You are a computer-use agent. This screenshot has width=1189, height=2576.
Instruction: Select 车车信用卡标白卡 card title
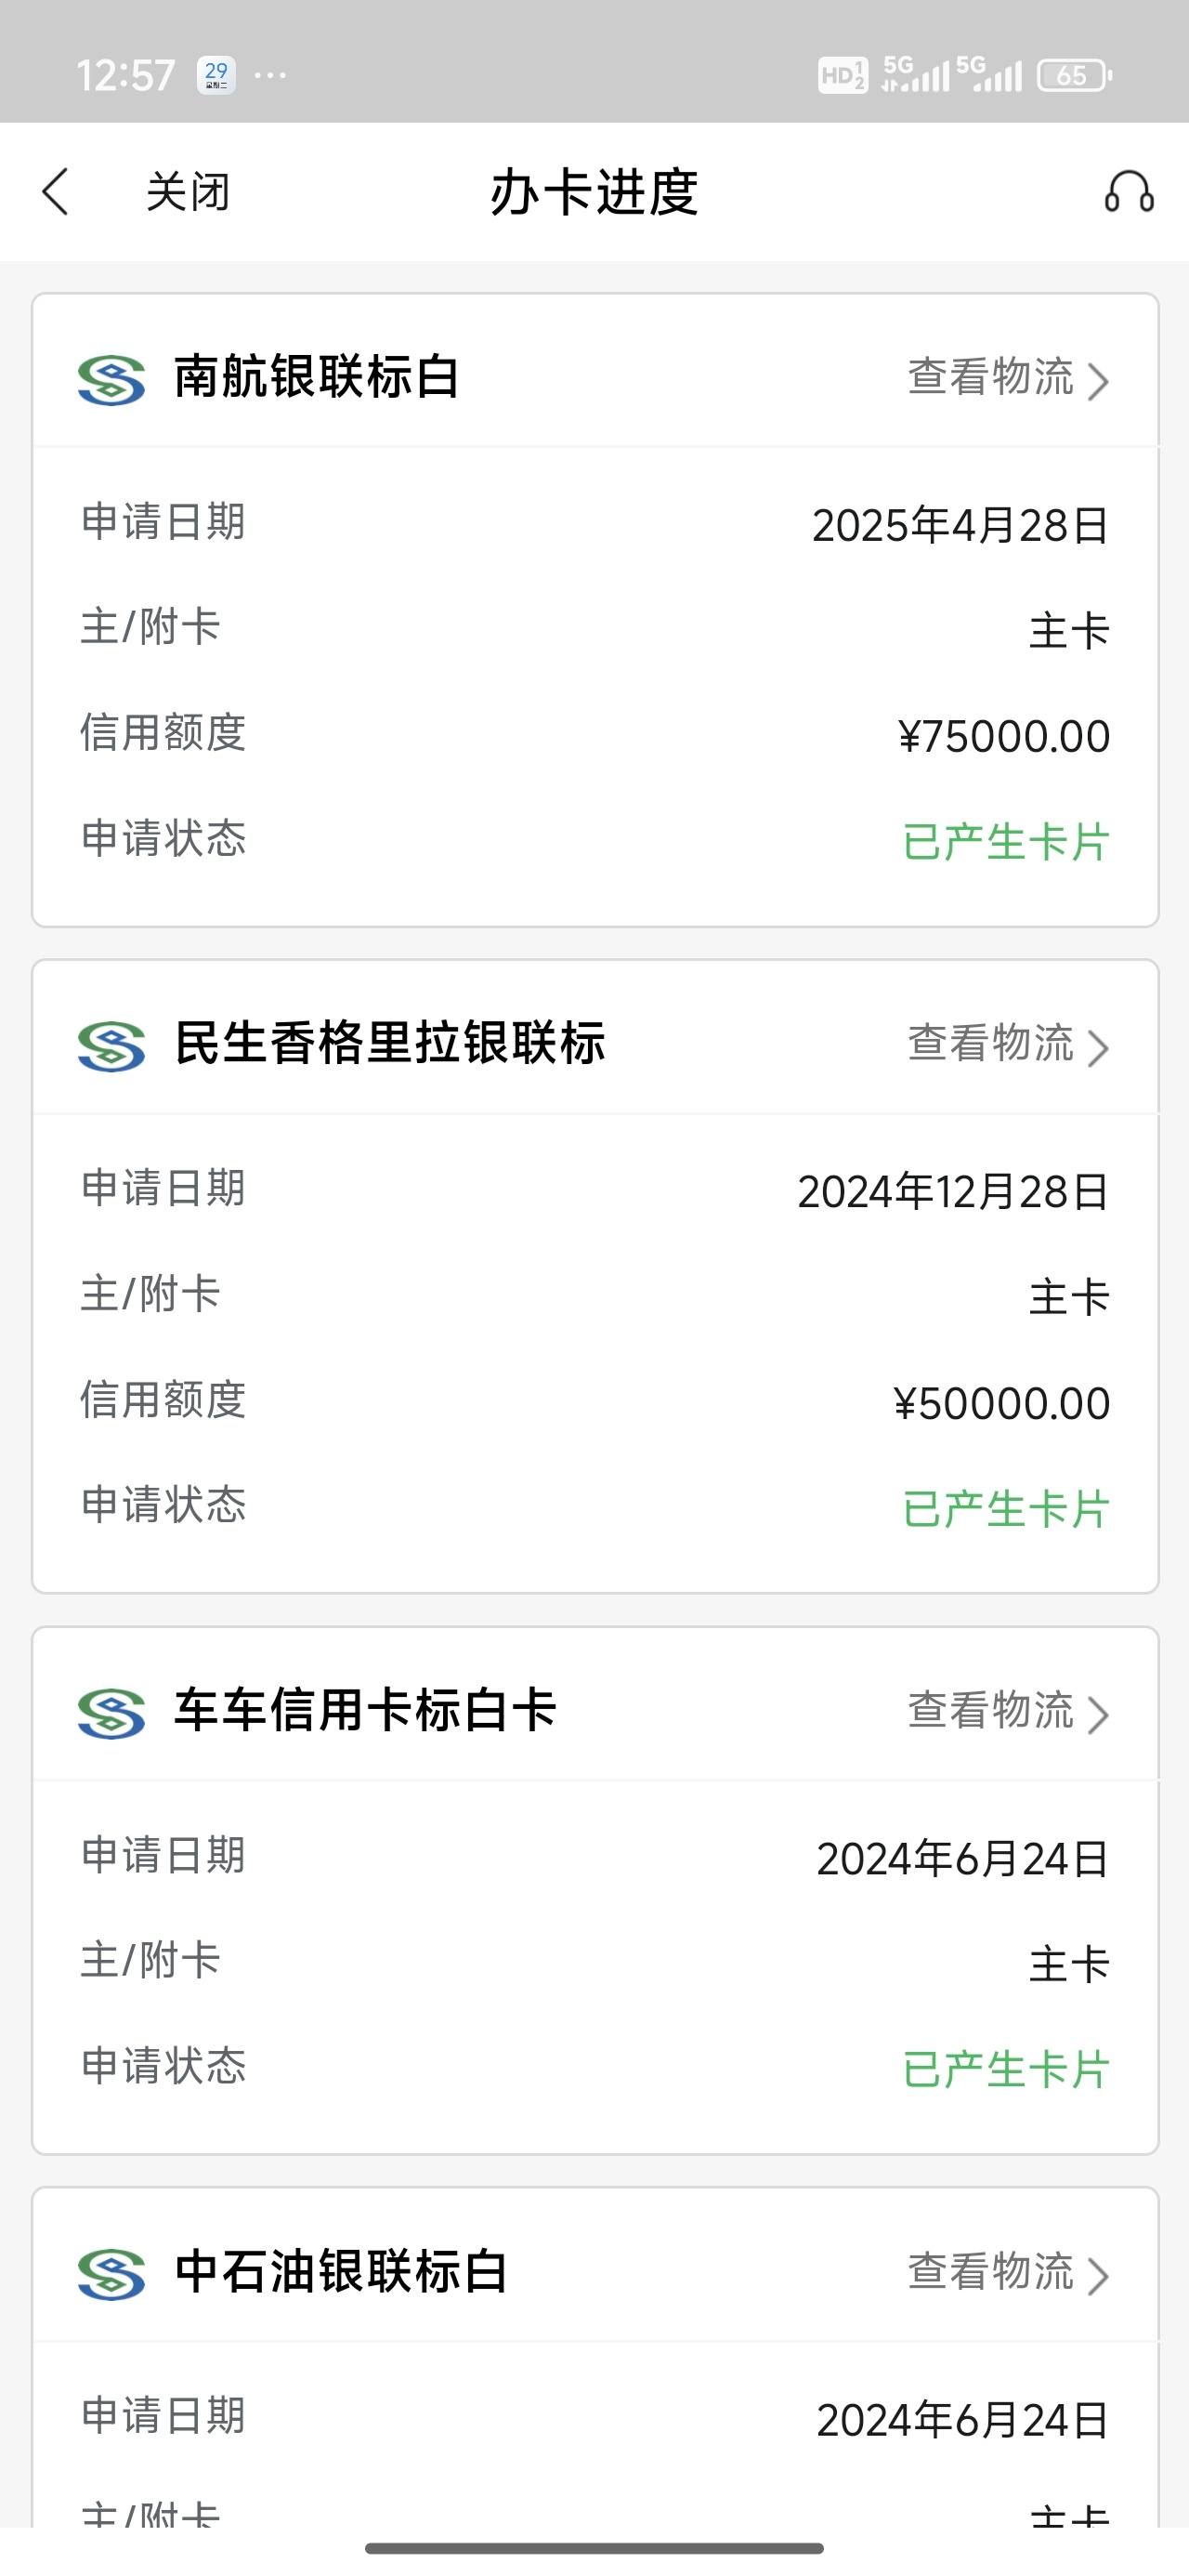point(365,1710)
